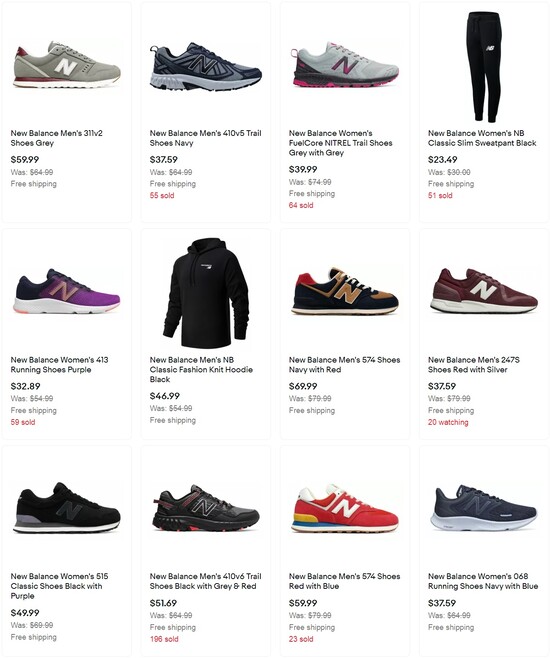Open Women's NB Classic Slim Sweatpant Black link

click(x=482, y=138)
